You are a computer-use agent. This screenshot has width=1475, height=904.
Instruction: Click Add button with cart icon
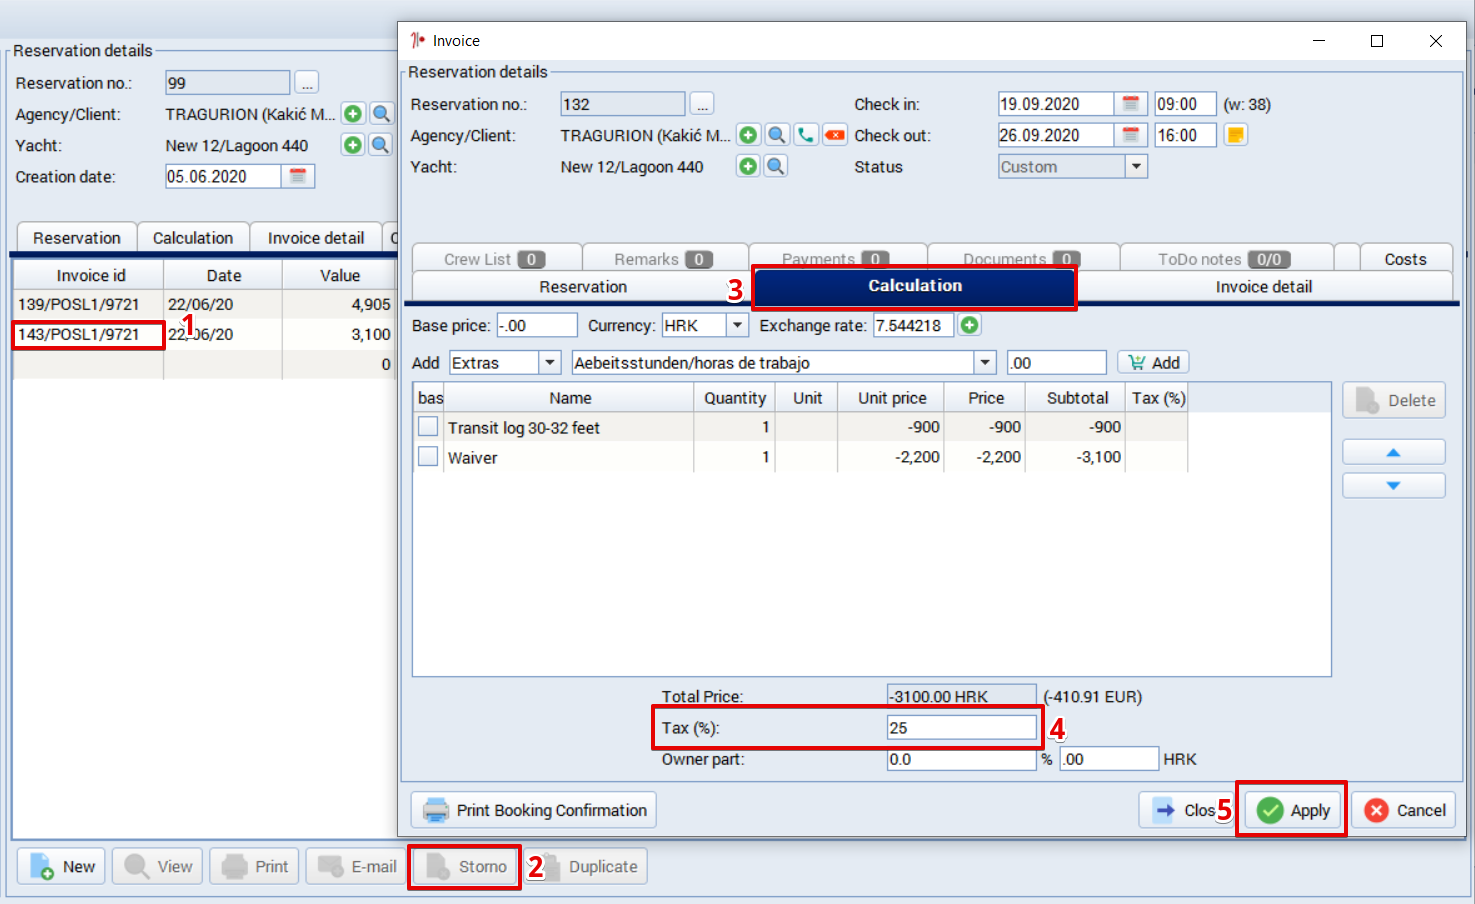pos(1154,363)
